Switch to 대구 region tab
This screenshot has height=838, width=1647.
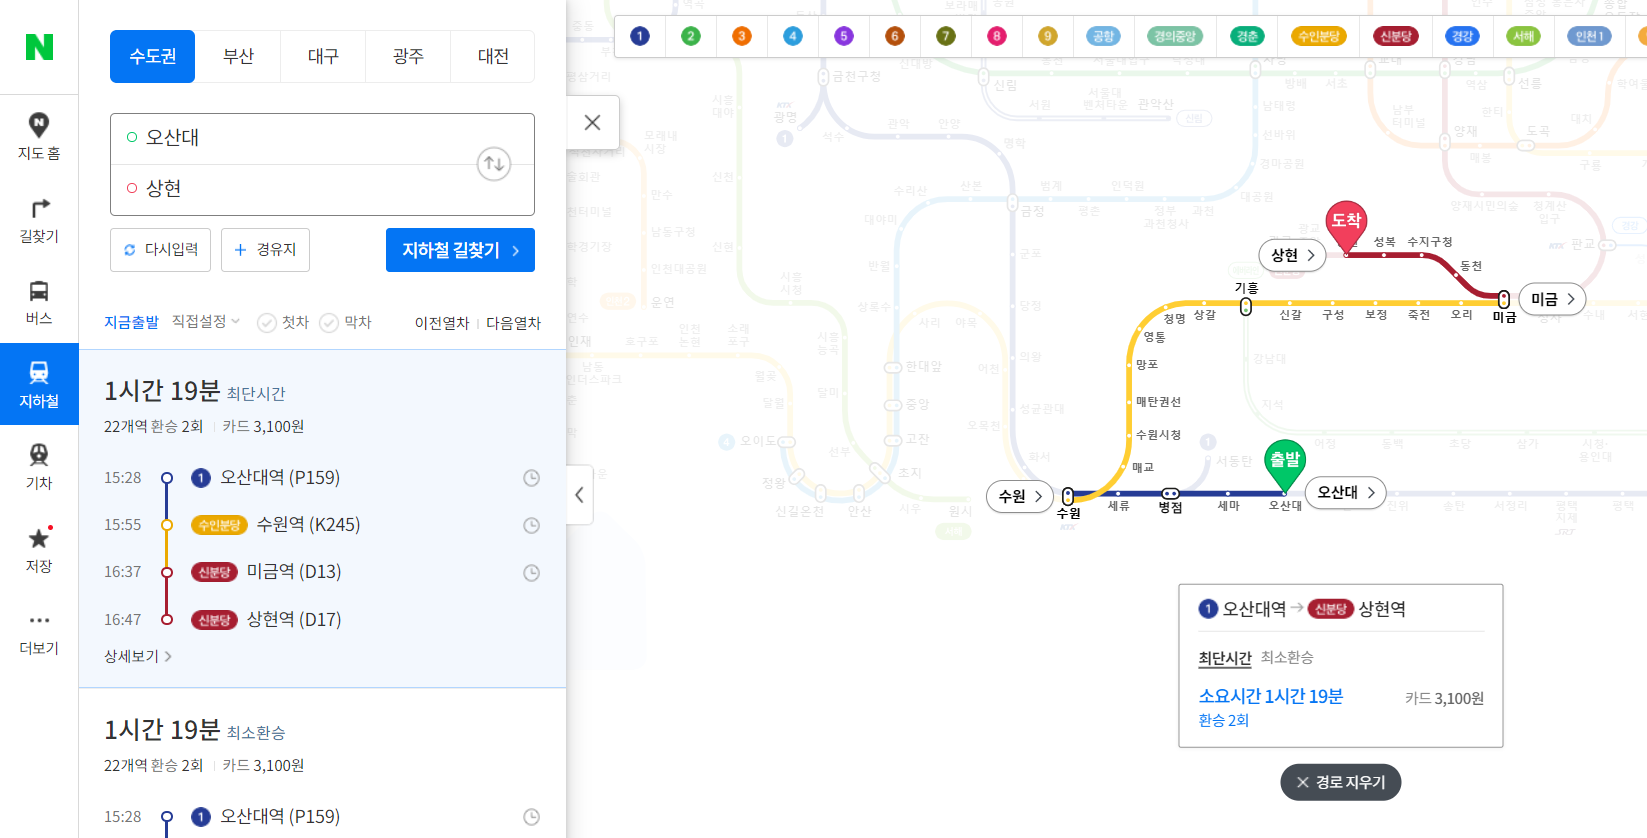(x=323, y=56)
